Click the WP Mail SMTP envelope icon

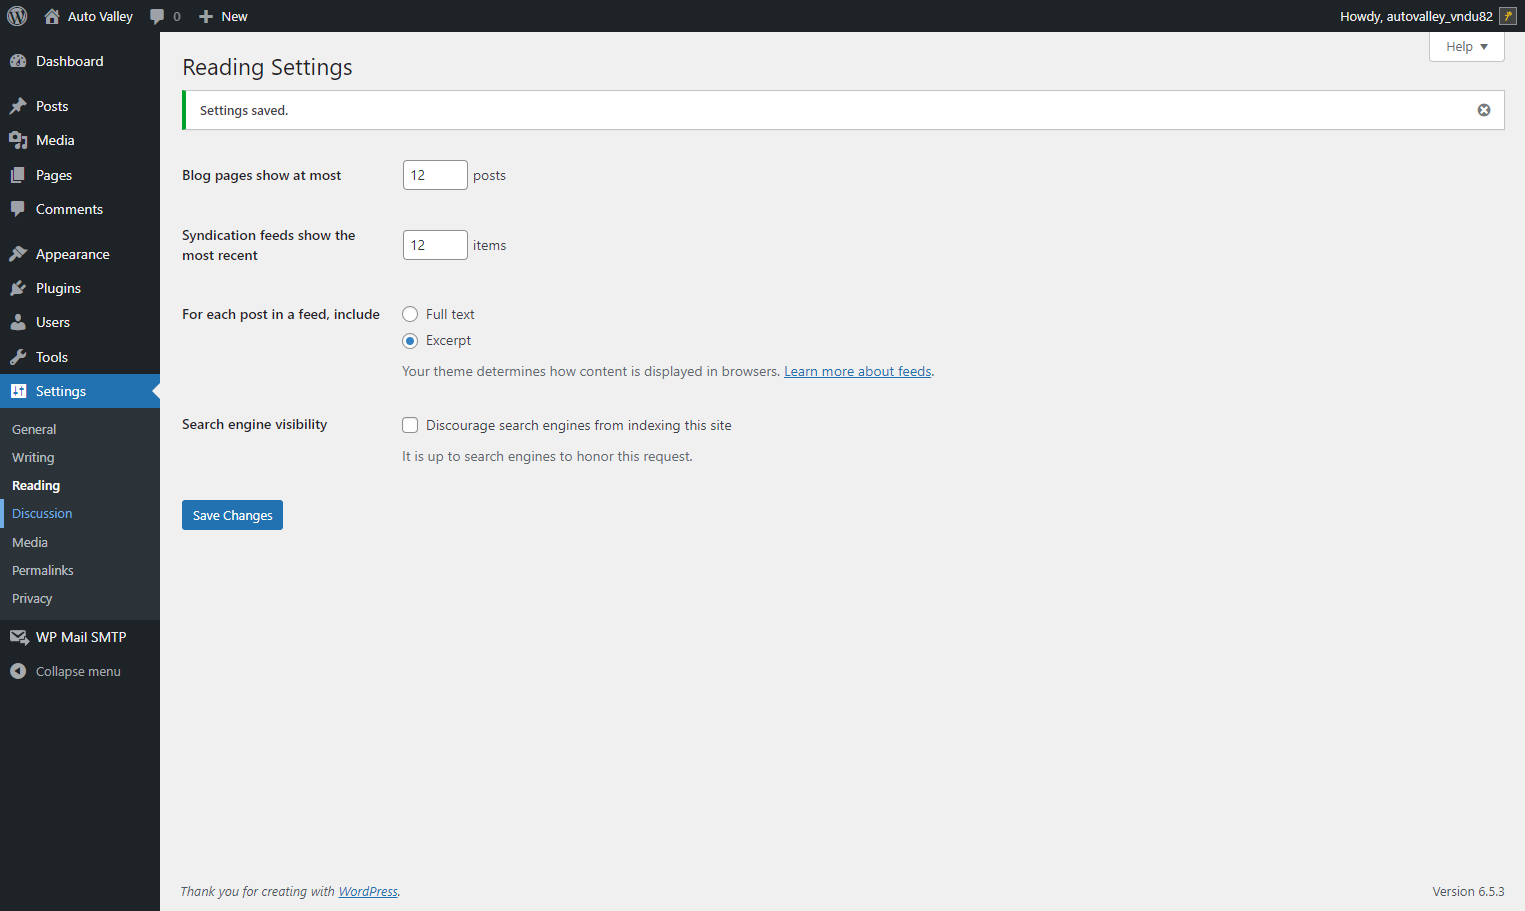tap(18, 637)
